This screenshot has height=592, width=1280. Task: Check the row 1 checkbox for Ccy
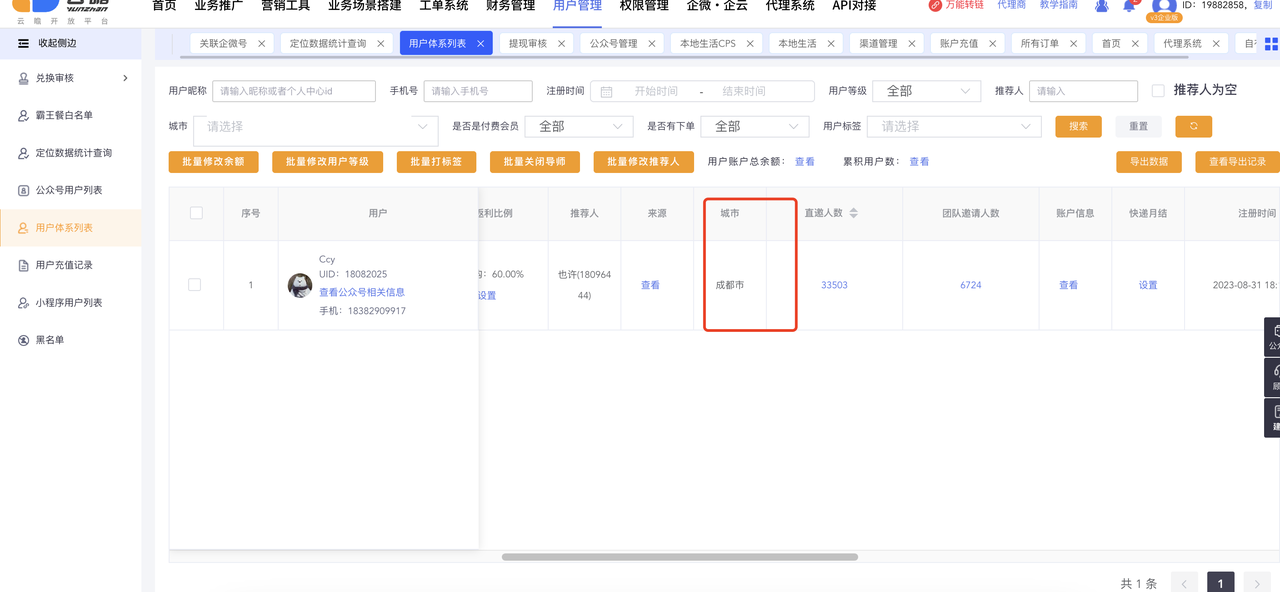pos(195,285)
